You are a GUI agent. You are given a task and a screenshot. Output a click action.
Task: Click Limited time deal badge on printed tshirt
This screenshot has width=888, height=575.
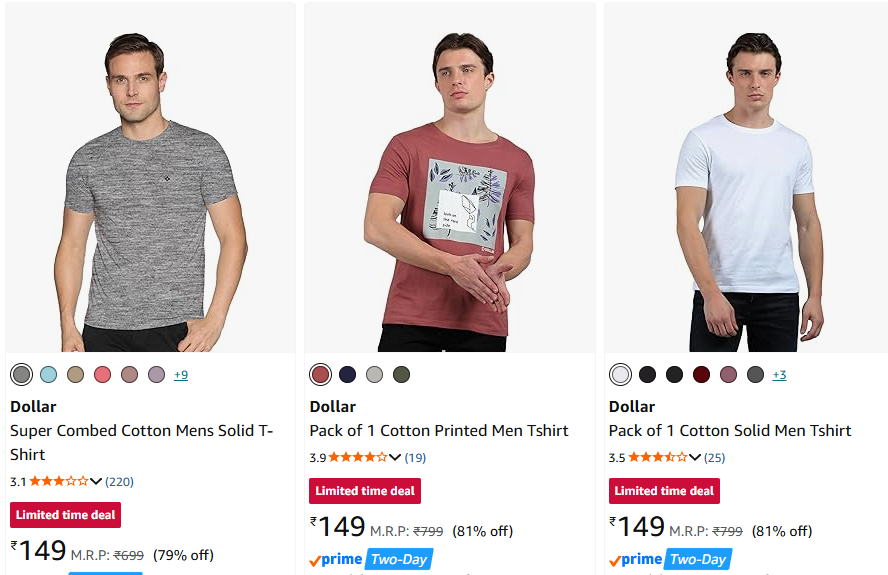(365, 491)
